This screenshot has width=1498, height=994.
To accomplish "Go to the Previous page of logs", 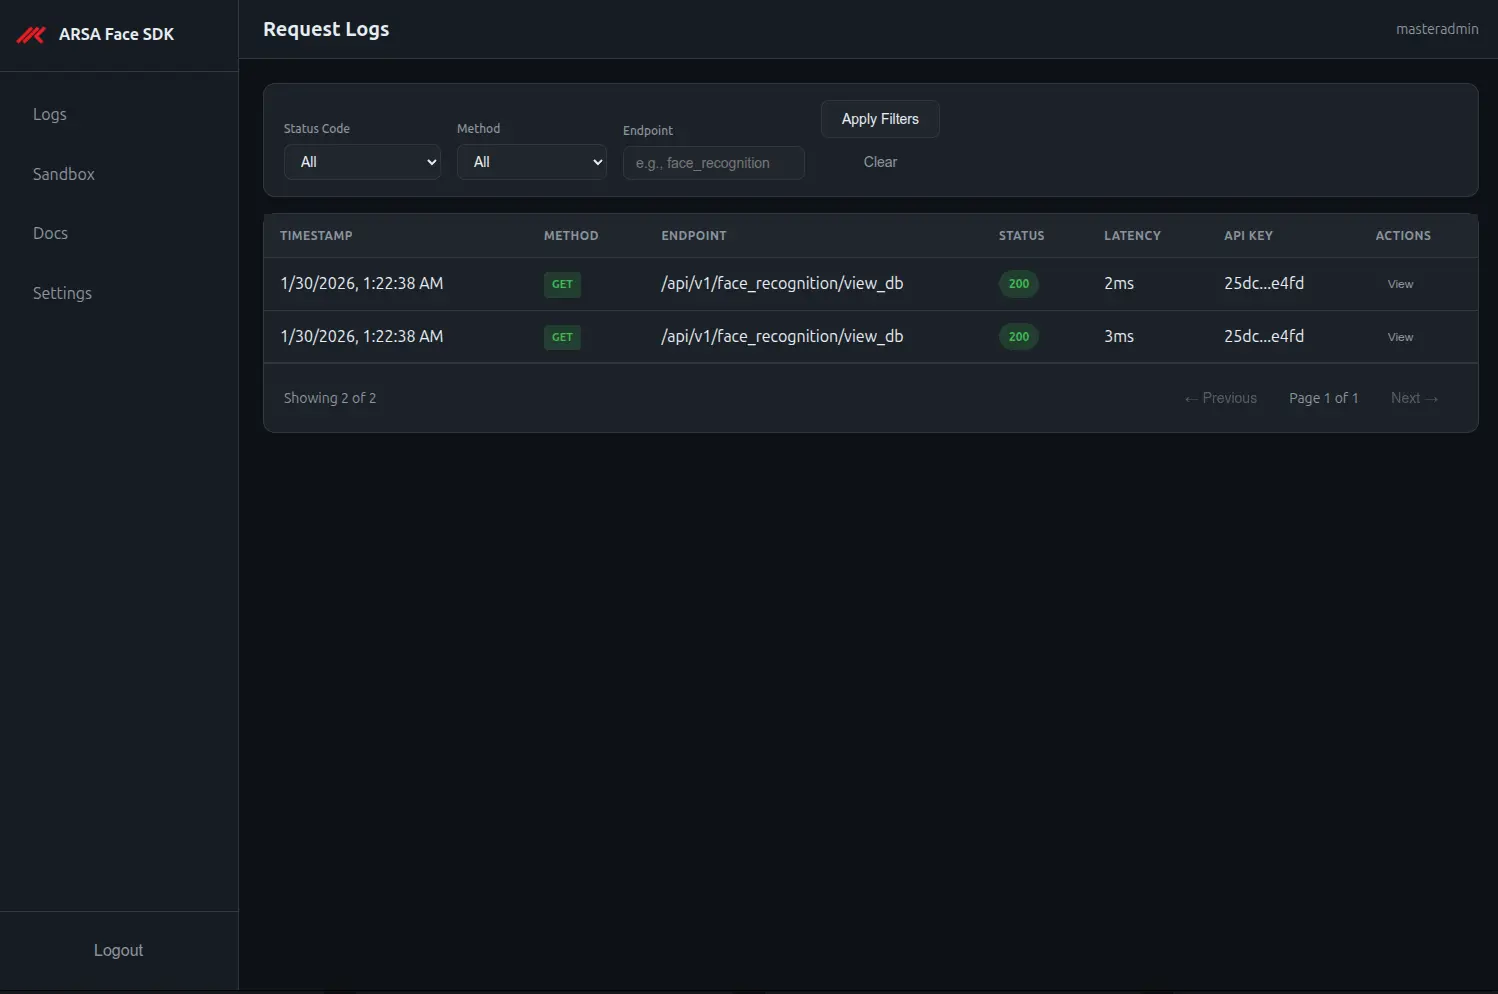I will pos(1220,397).
